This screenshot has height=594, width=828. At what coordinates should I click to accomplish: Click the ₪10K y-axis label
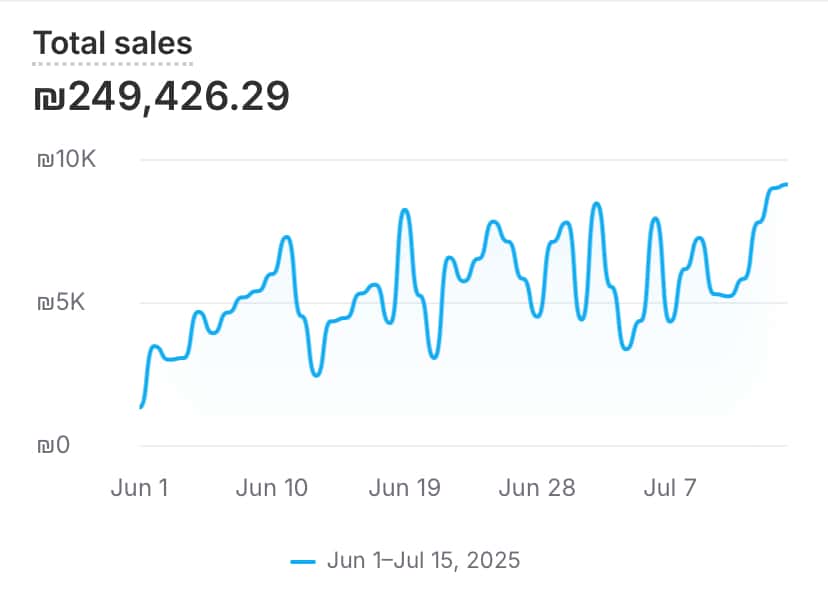click(x=66, y=159)
